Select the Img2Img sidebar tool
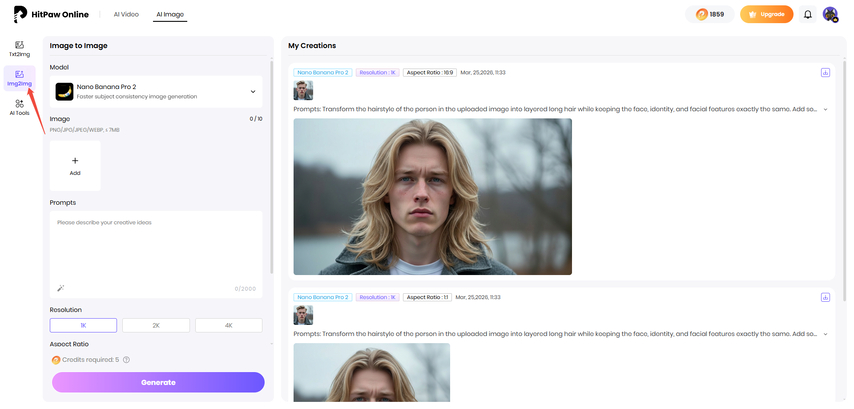 click(19, 77)
